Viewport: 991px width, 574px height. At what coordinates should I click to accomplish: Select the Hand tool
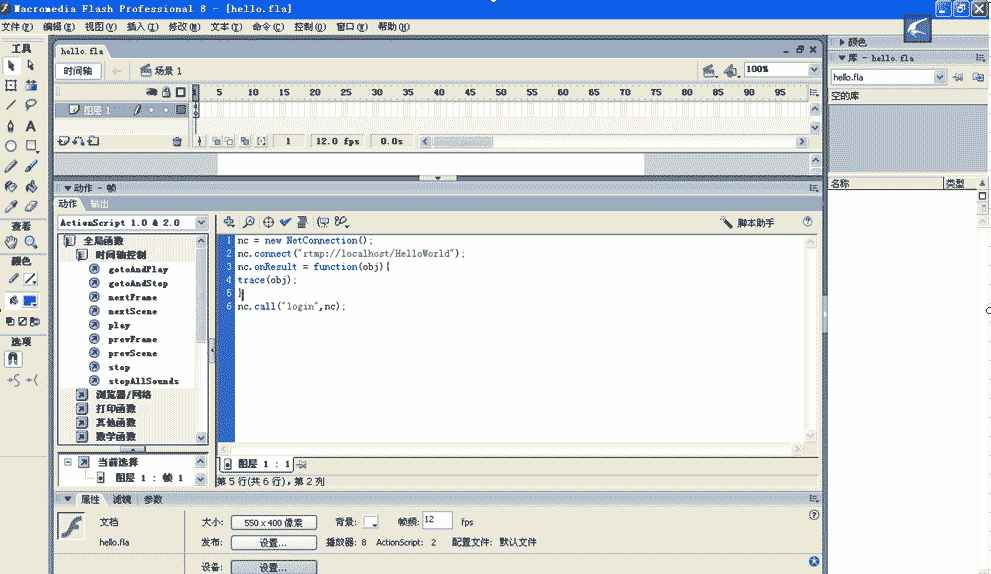(x=11, y=242)
